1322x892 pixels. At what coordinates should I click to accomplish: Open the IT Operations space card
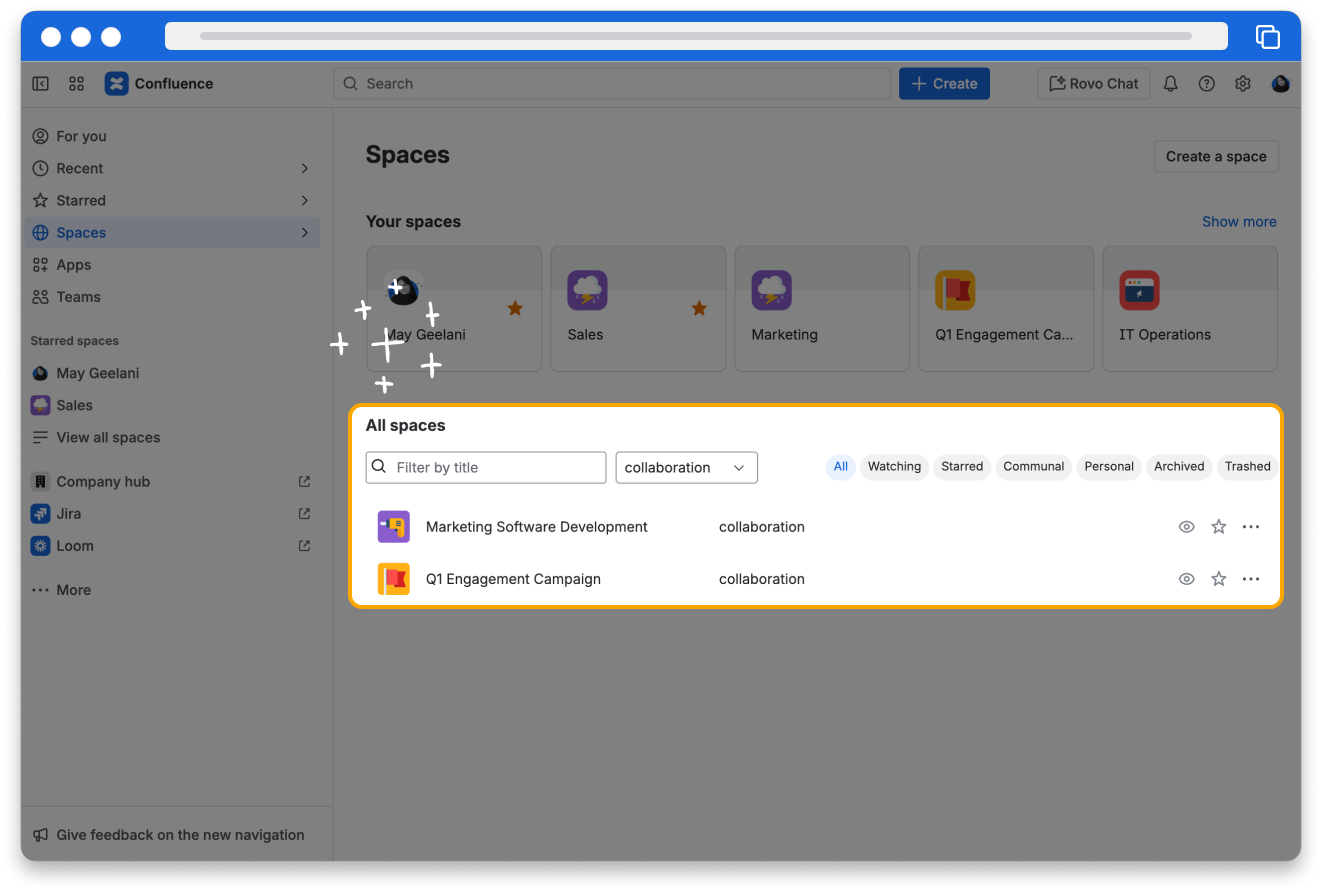pos(1189,309)
